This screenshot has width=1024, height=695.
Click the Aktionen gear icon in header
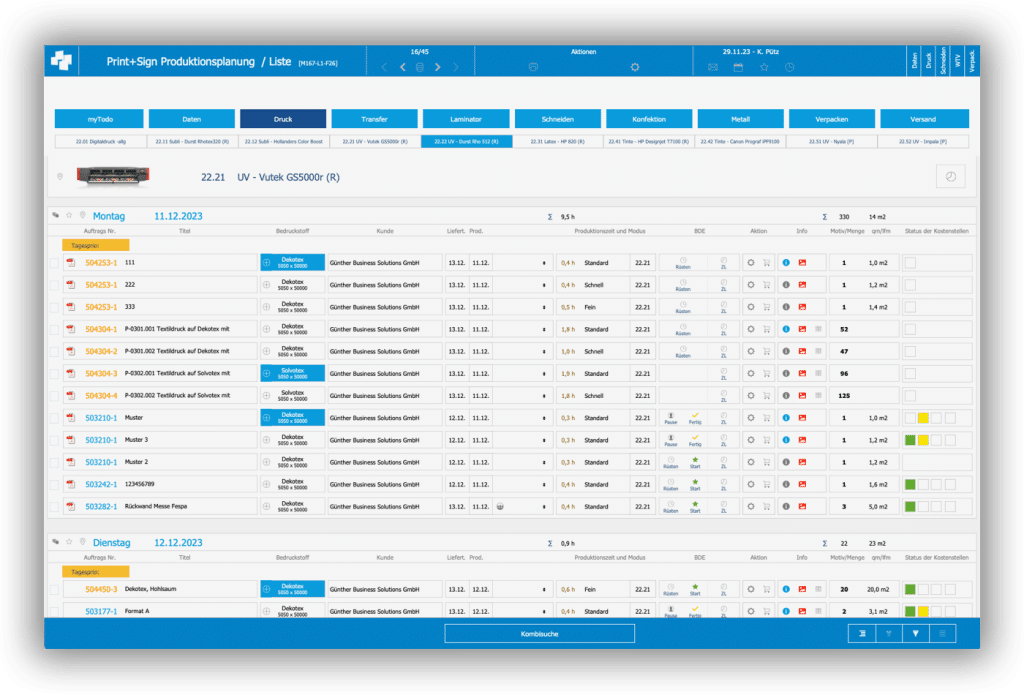coord(634,67)
